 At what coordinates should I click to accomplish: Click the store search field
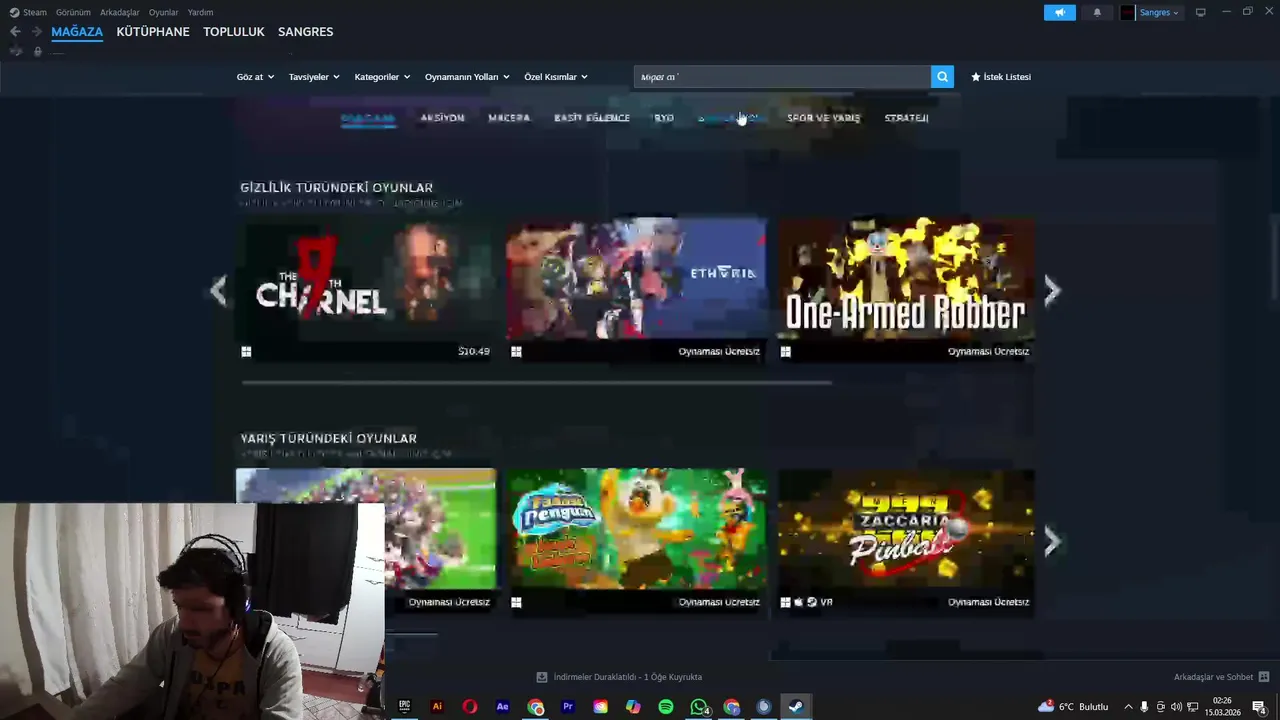tap(782, 77)
